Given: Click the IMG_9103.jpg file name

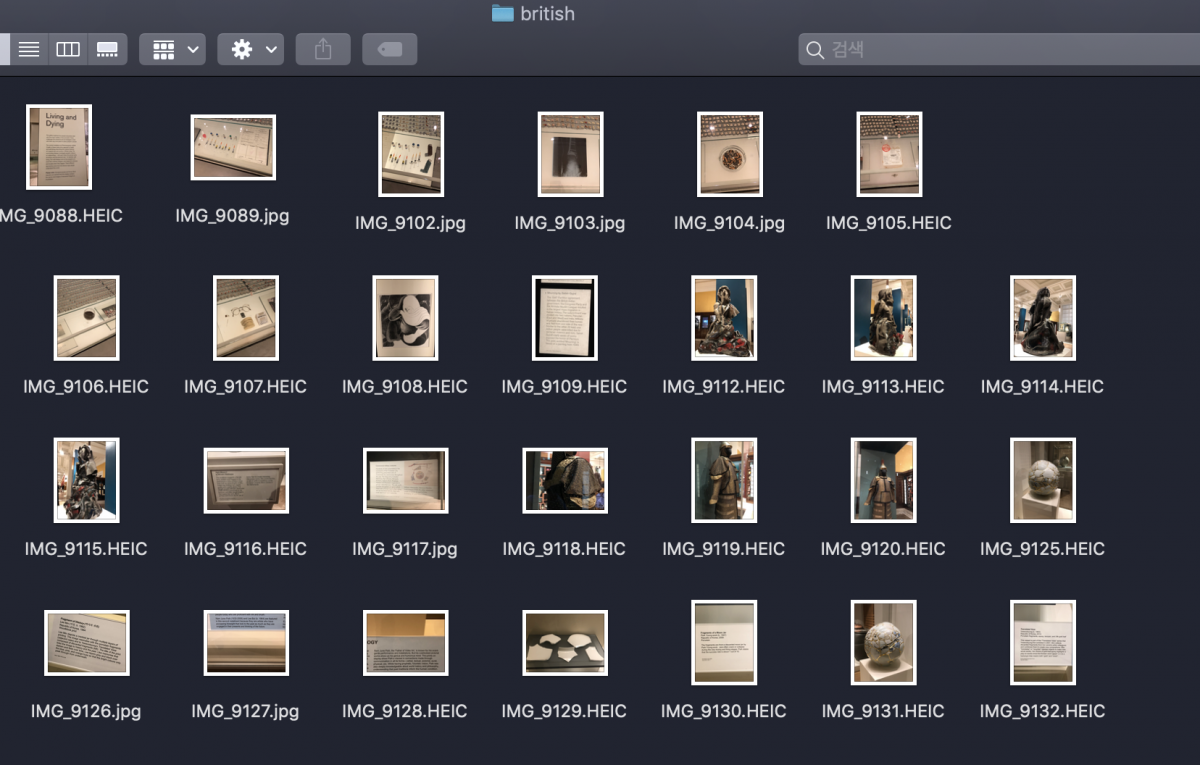Looking at the screenshot, I should [570, 223].
